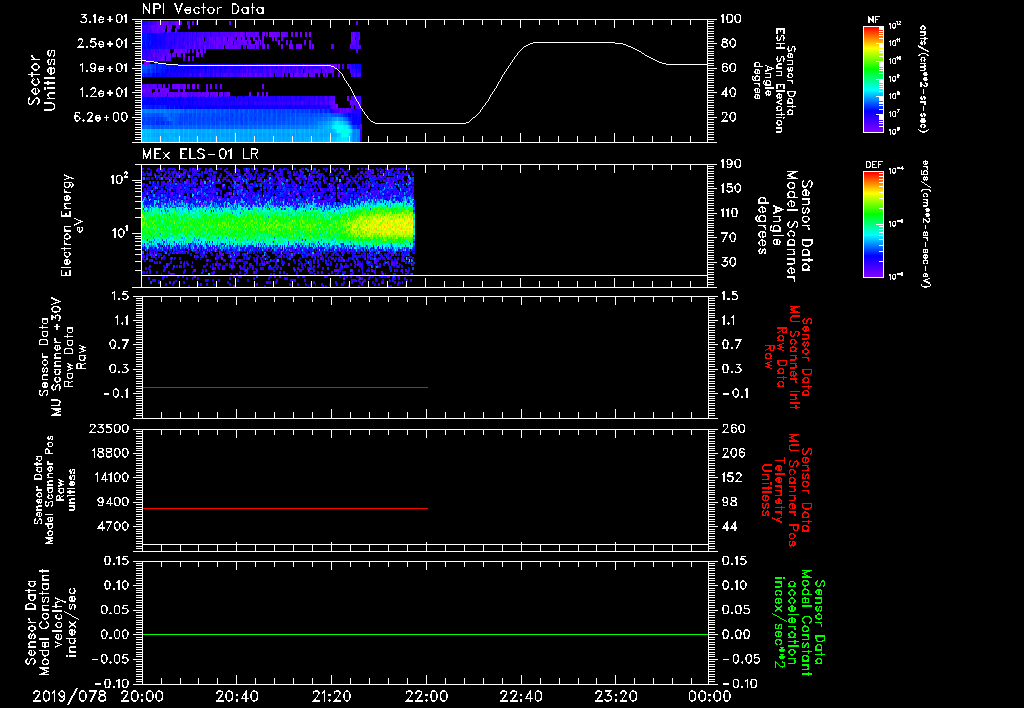Click the '23:20' time axis label
Image resolution: width=1024 pixels, height=708 pixels.
pyautogui.click(x=615, y=696)
